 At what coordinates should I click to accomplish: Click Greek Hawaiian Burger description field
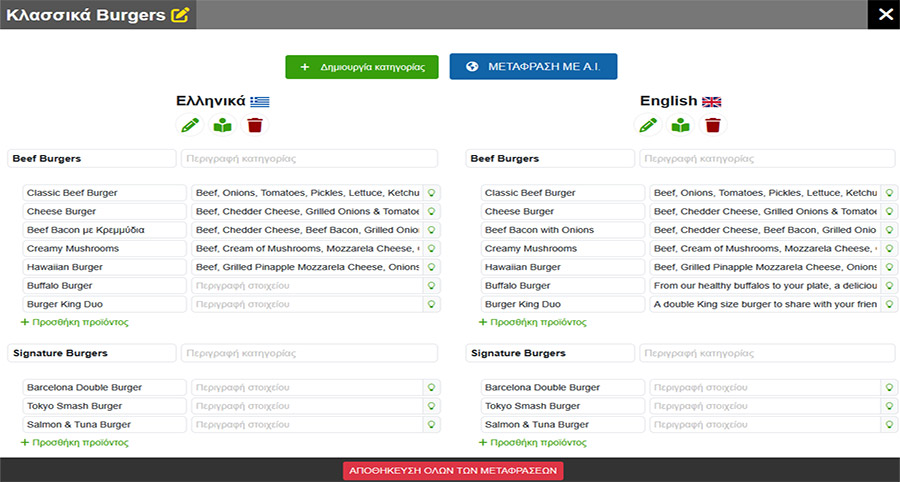[x=307, y=267]
